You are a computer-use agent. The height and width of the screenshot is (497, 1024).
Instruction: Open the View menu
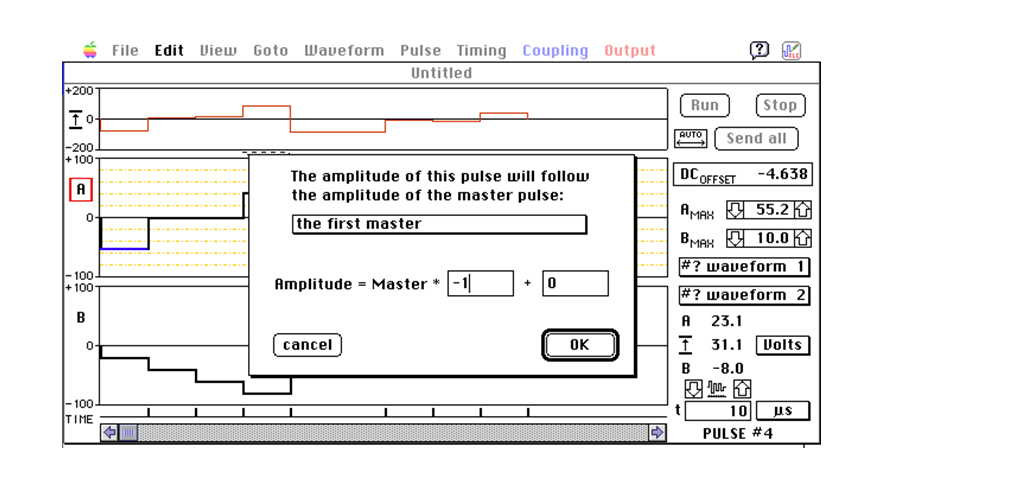[218, 50]
